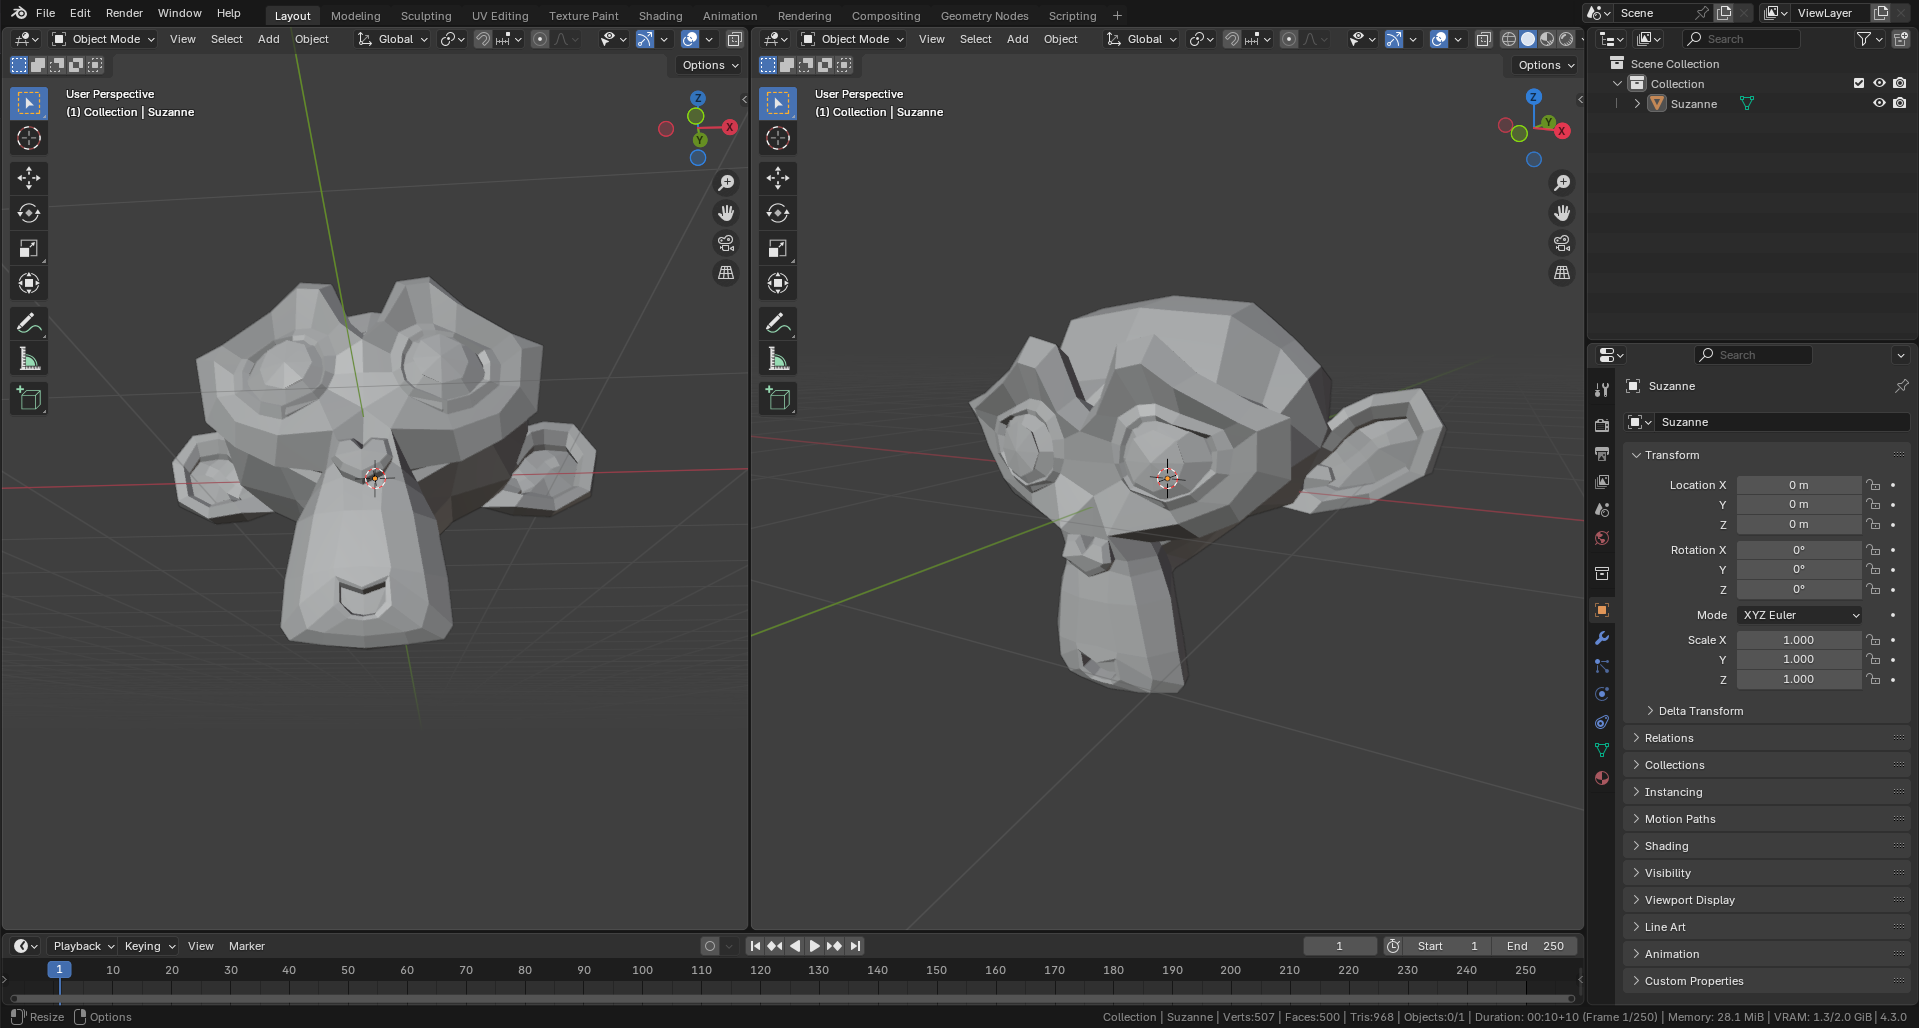Uncheck the Collection exclude checkbox
This screenshot has height=1028, width=1919.
tap(1859, 83)
